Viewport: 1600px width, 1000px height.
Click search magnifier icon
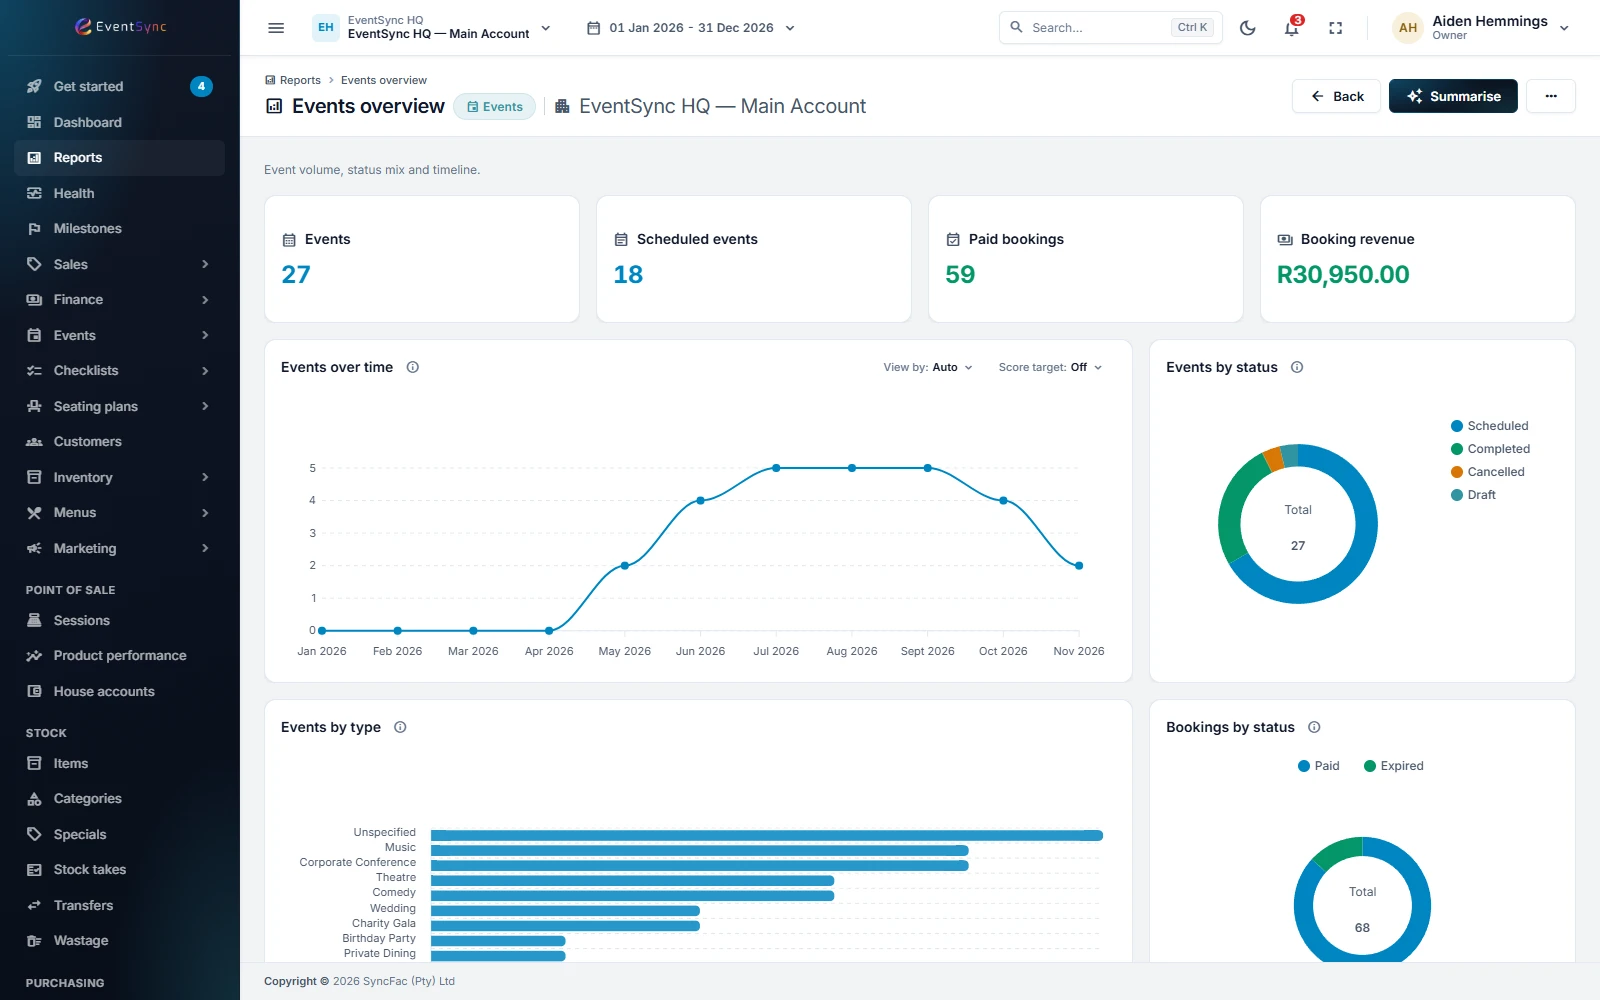[1016, 27]
